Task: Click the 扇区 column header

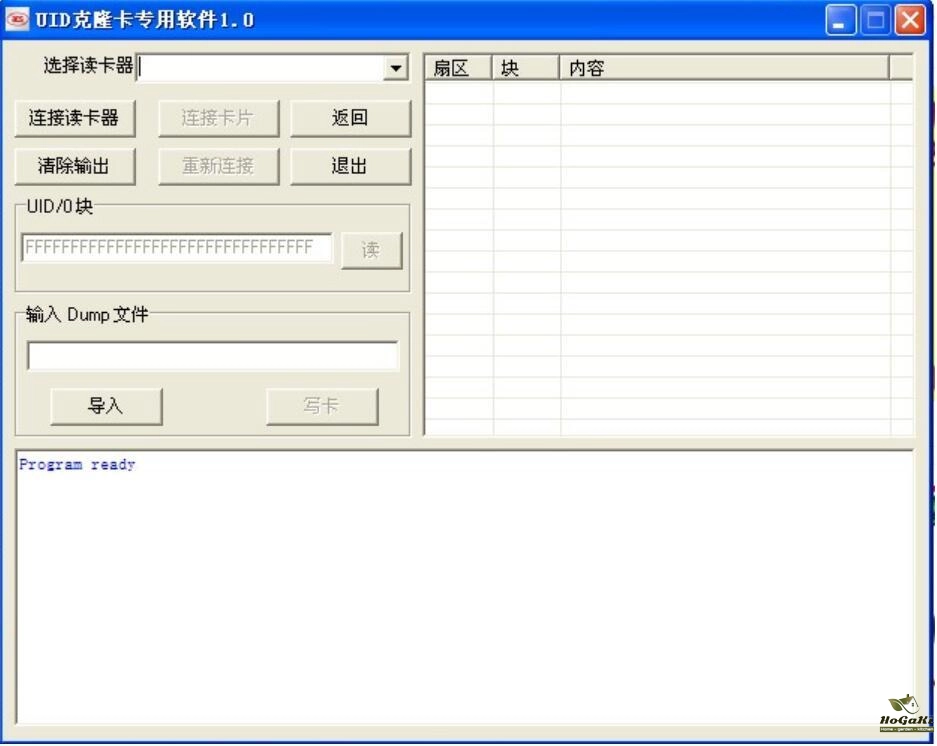Action: click(458, 68)
